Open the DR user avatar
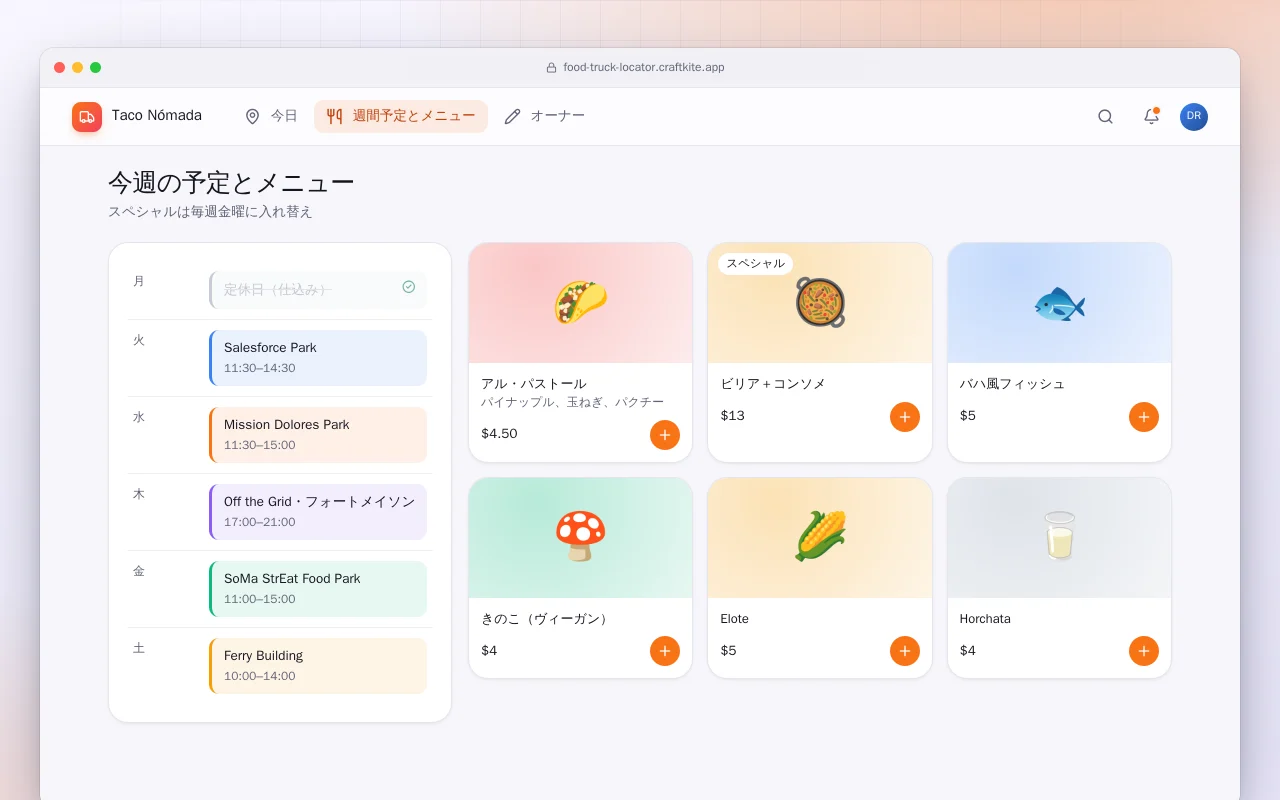 click(x=1194, y=117)
